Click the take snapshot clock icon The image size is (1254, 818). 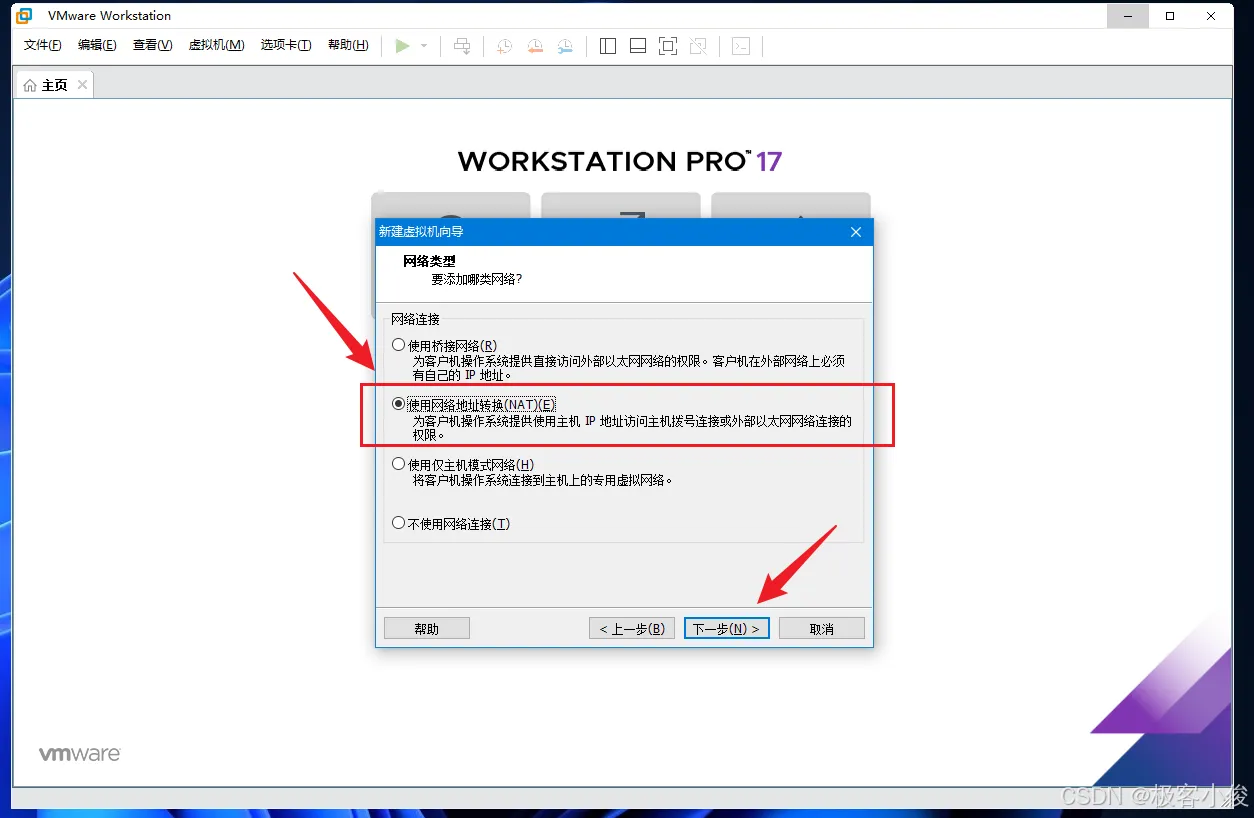(x=505, y=46)
